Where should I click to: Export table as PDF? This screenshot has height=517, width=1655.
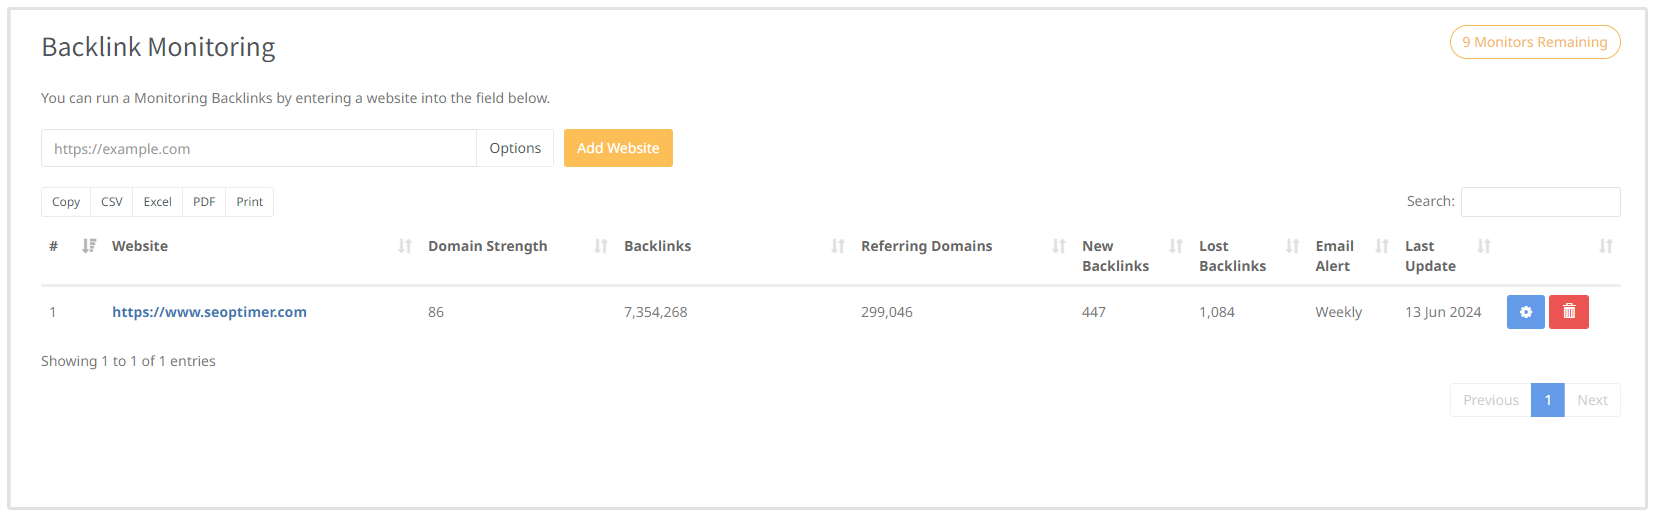point(204,202)
